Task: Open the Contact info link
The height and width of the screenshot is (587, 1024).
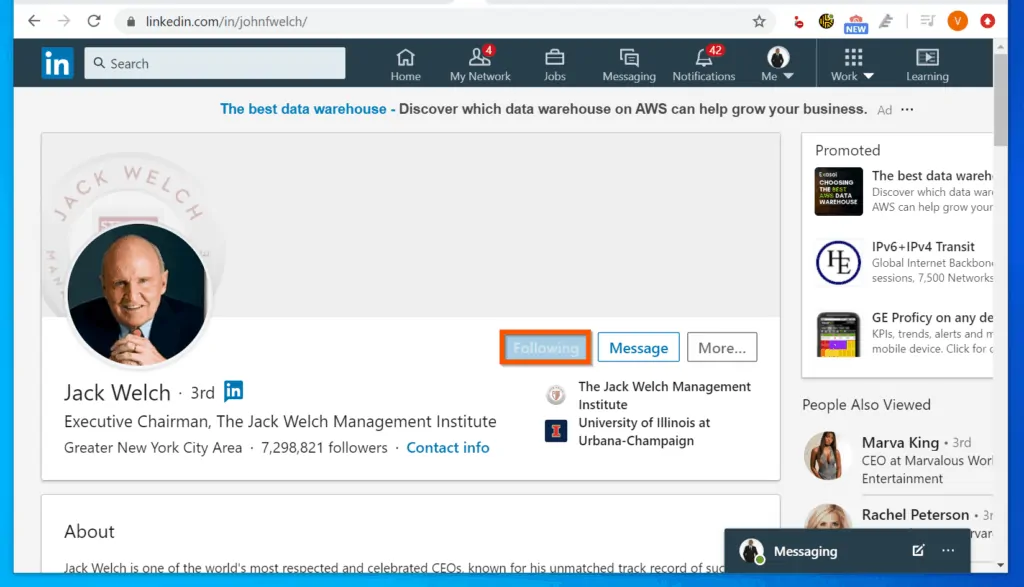Action: point(447,447)
